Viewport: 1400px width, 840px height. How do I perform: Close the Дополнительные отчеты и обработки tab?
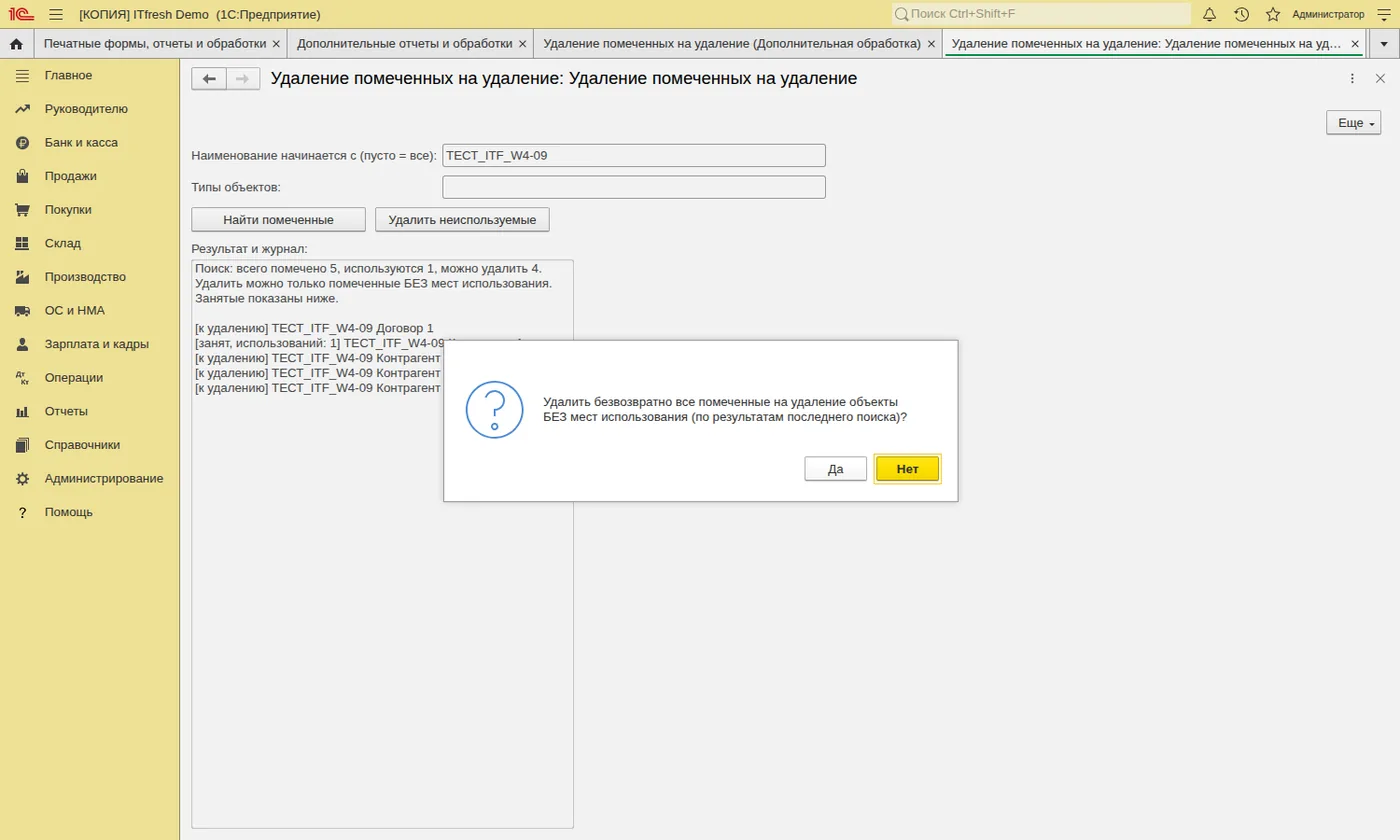pyautogui.click(x=522, y=44)
